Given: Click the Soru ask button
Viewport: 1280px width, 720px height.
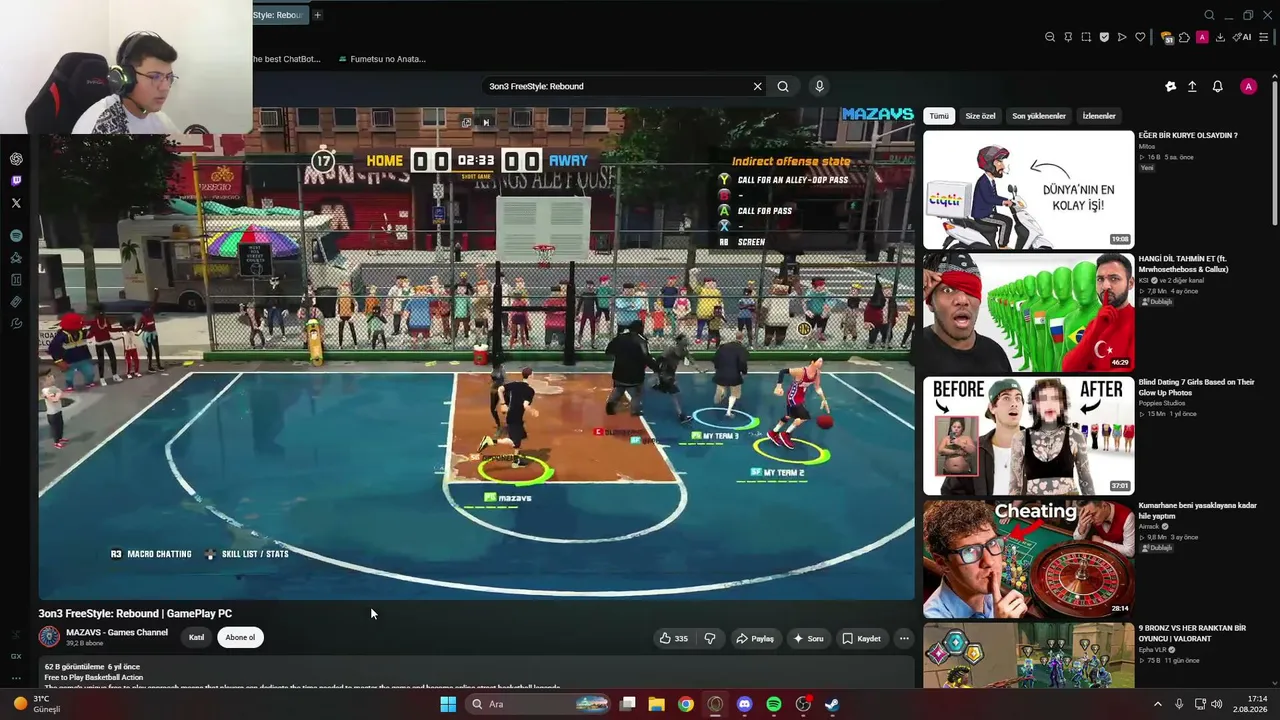Looking at the screenshot, I should pyautogui.click(x=808, y=638).
